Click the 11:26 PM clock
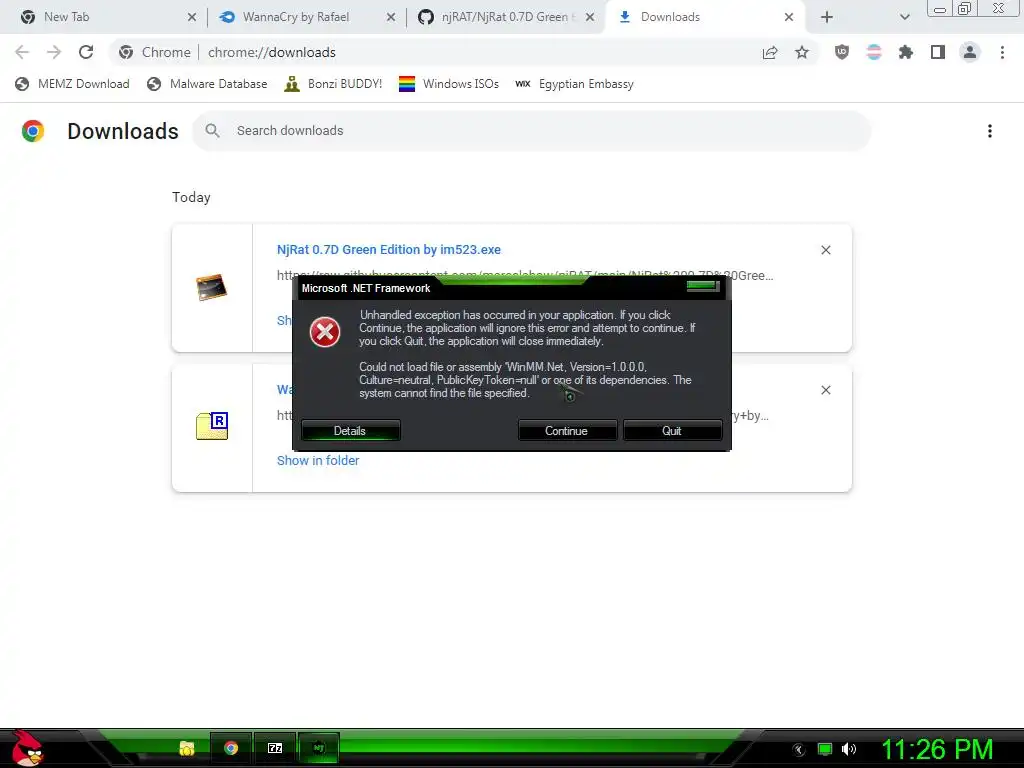 click(x=938, y=750)
